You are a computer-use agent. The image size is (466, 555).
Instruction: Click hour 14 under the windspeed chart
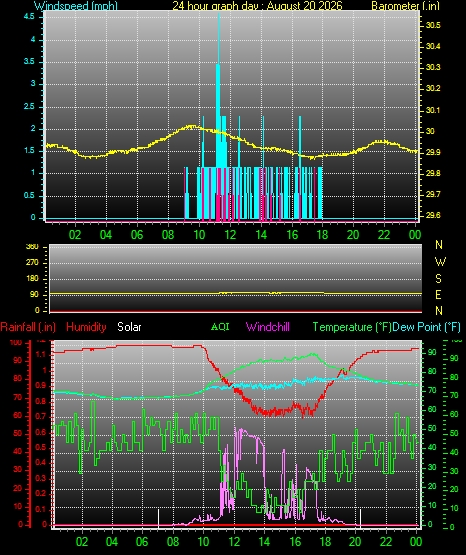tap(261, 235)
